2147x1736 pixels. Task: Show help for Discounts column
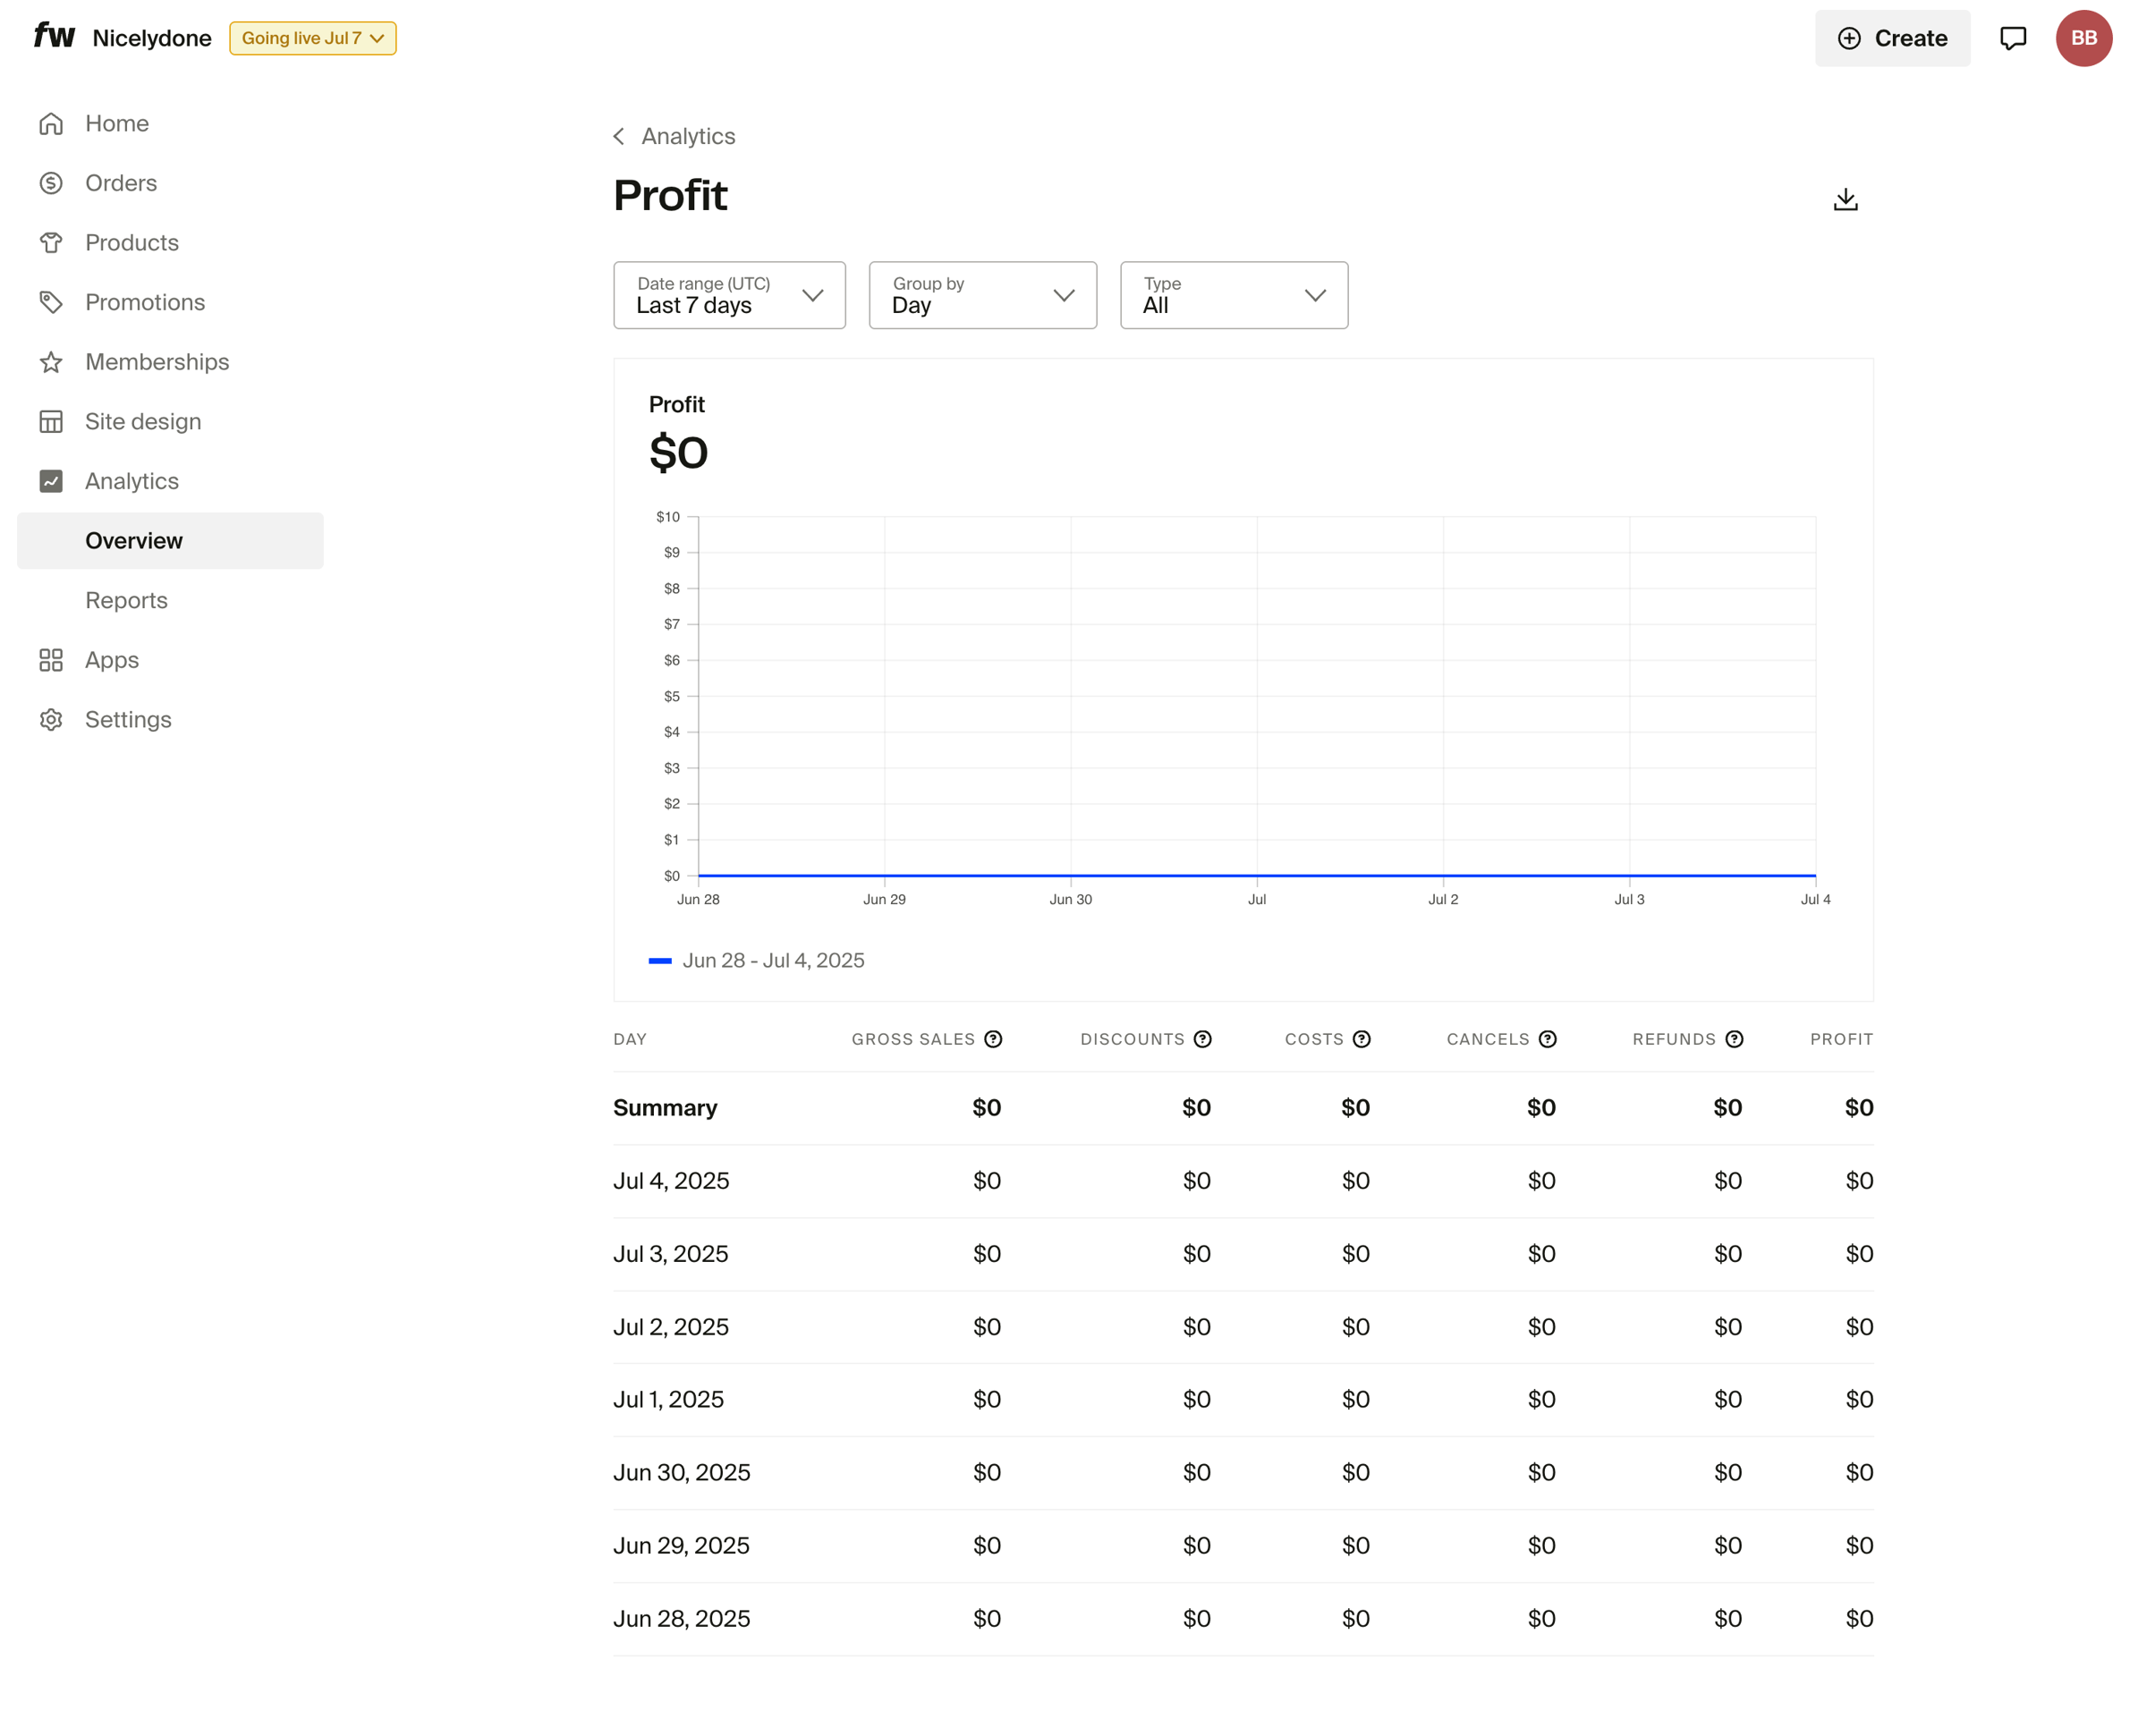point(1202,1039)
